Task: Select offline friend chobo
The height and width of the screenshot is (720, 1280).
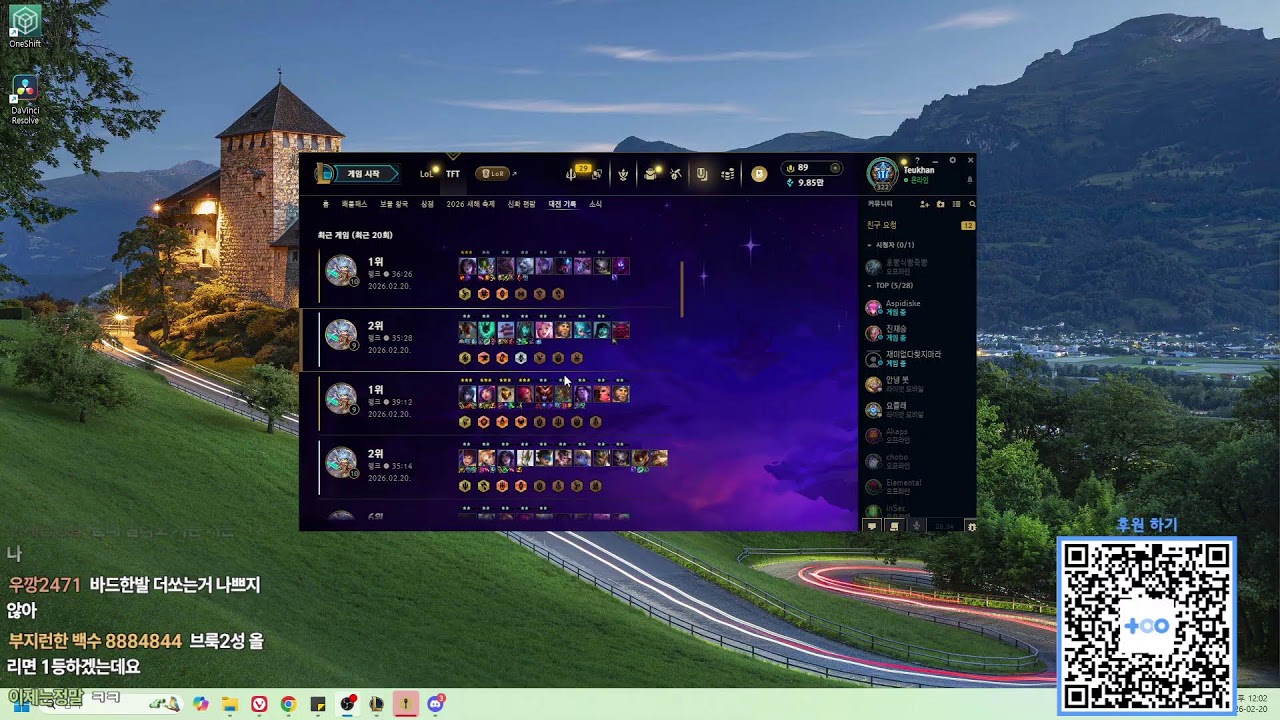Action: click(918, 462)
